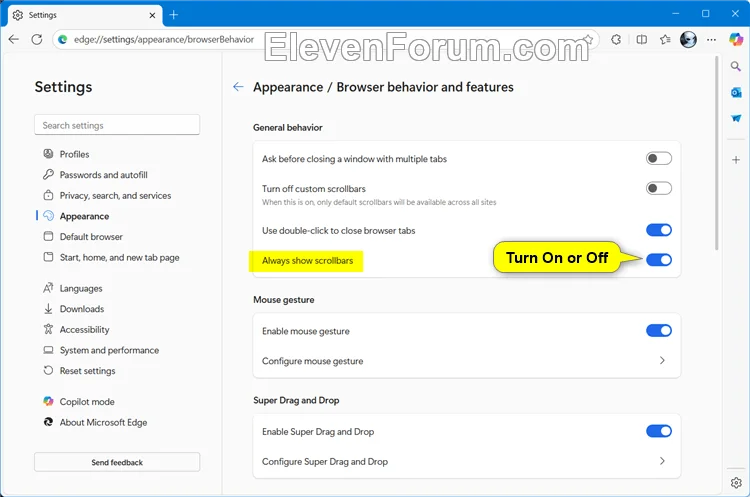This screenshot has width=750, height=497.
Task: Click the Edge icon in address bar
Action: 63,39
